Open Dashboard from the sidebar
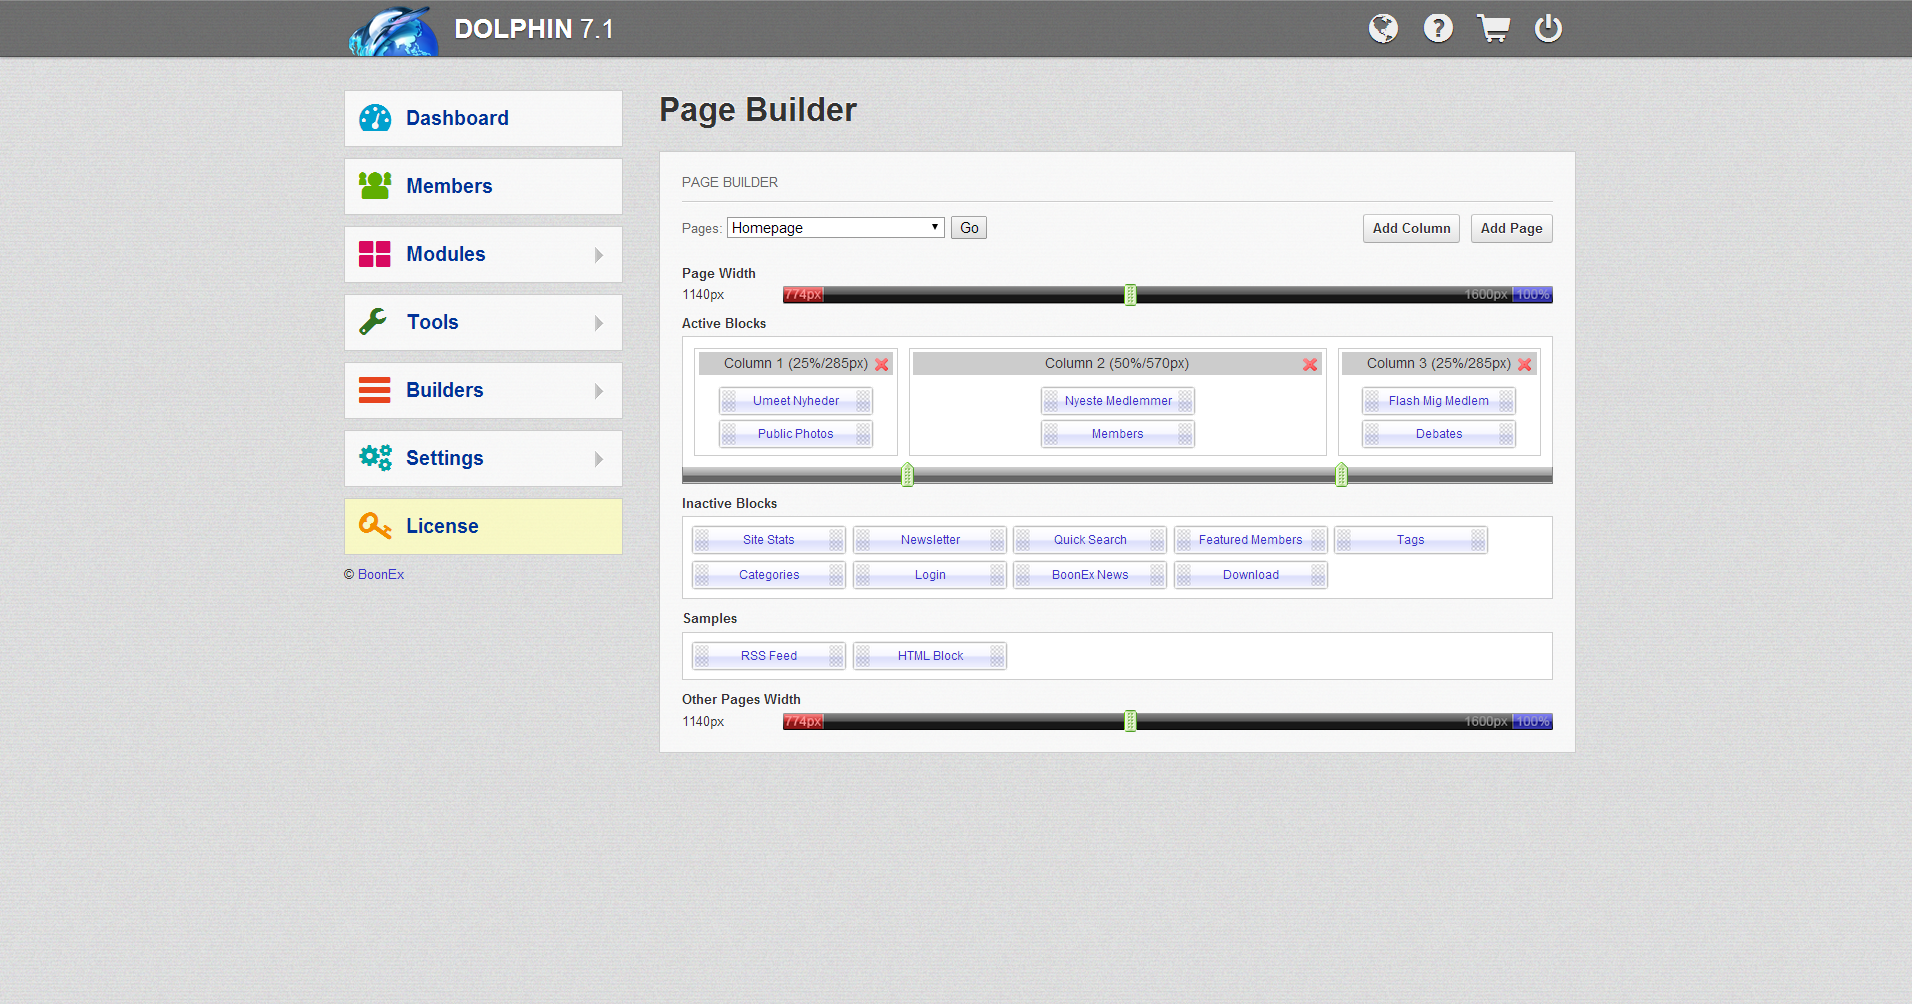Image resolution: width=1912 pixels, height=1004 pixels. (457, 118)
